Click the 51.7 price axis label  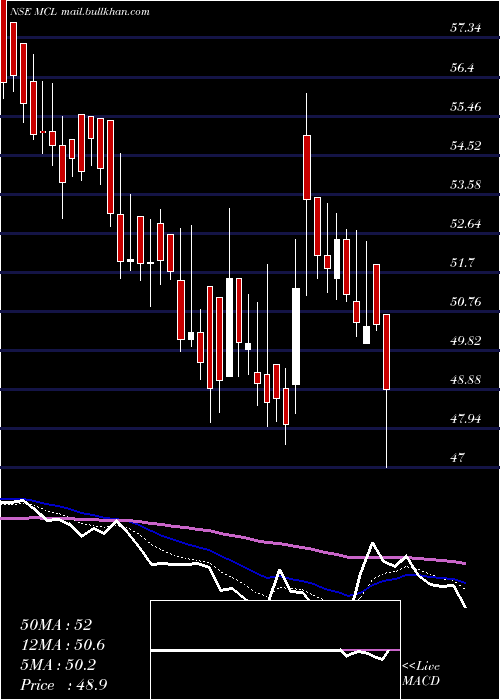[464, 262]
